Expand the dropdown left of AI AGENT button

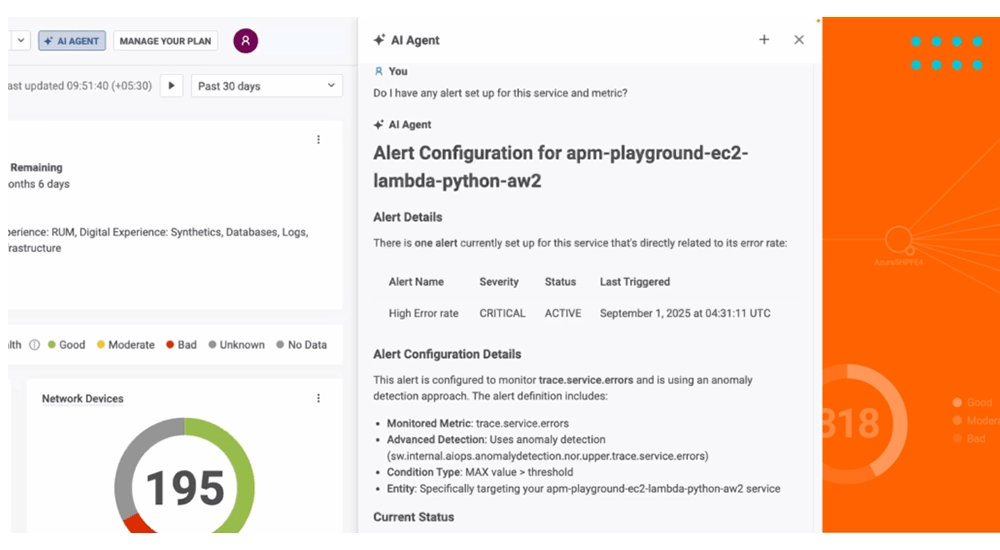point(20,41)
